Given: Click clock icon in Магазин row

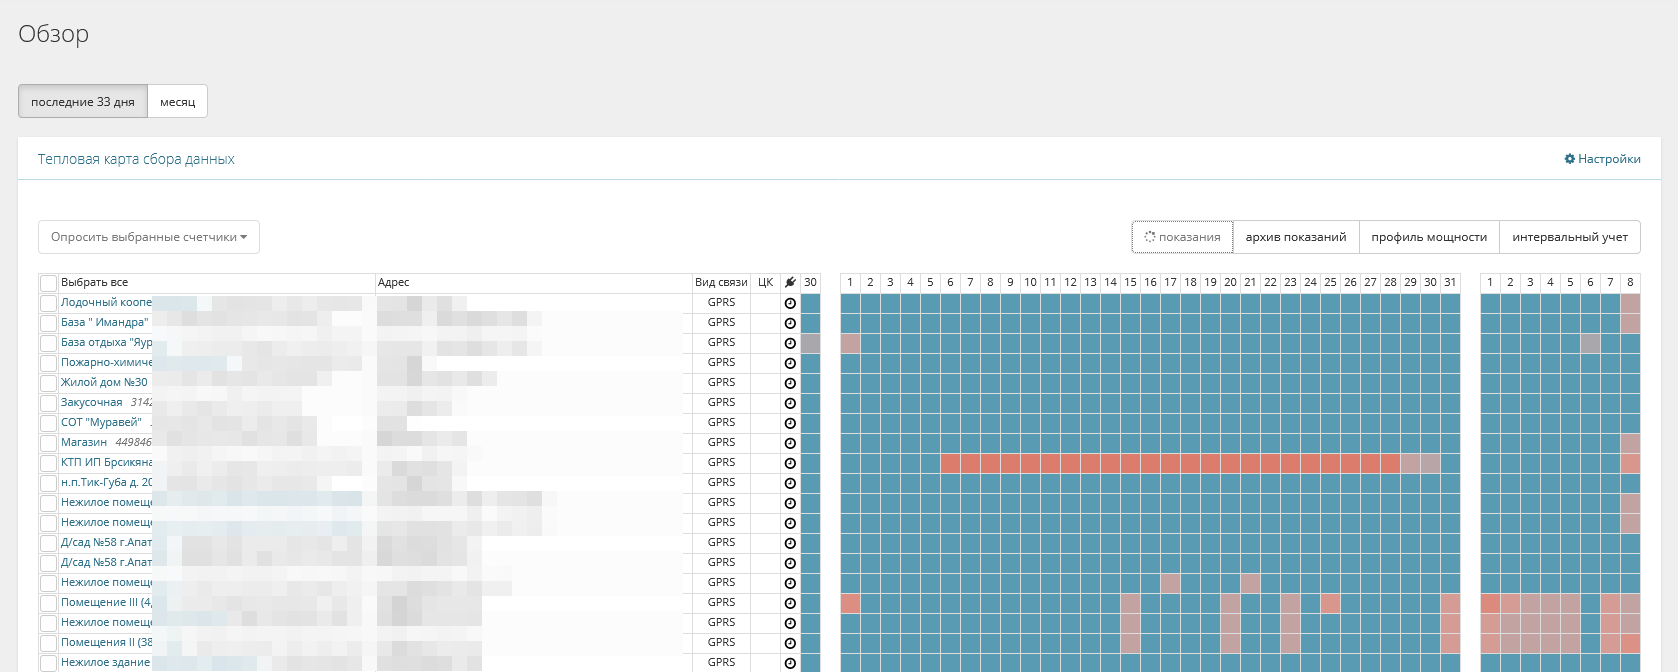Looking at the screenshot, I should [790, 443].
